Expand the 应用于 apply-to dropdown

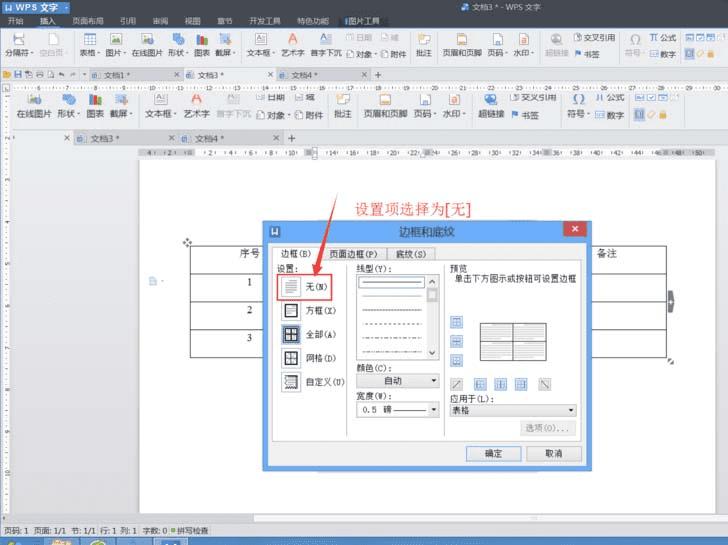click(x=513, y=410)
